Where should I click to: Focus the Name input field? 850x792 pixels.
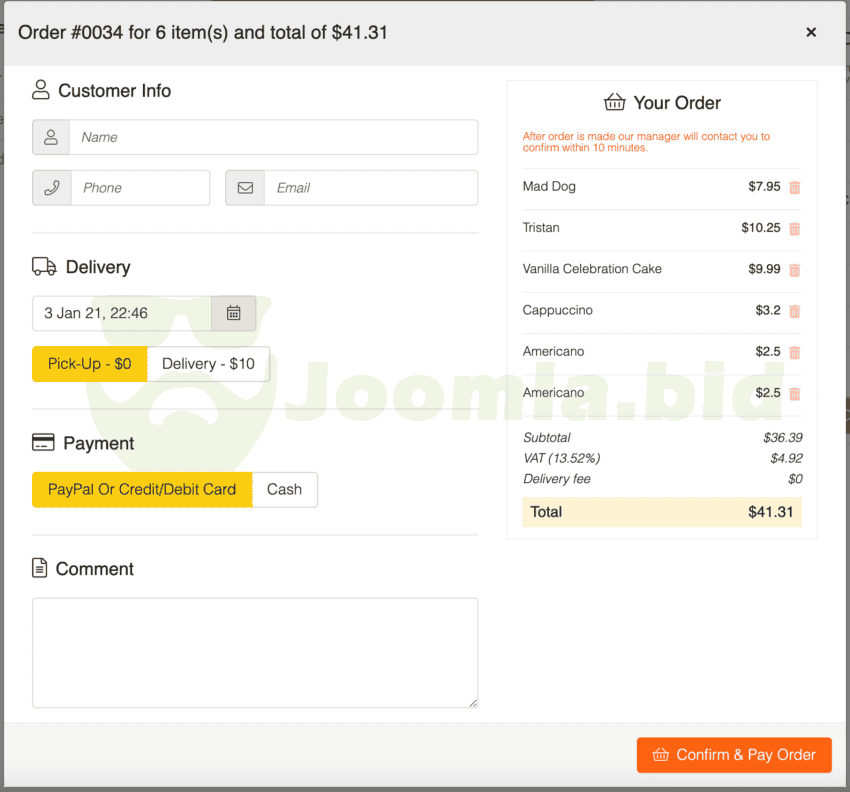(x=273, y=137)
